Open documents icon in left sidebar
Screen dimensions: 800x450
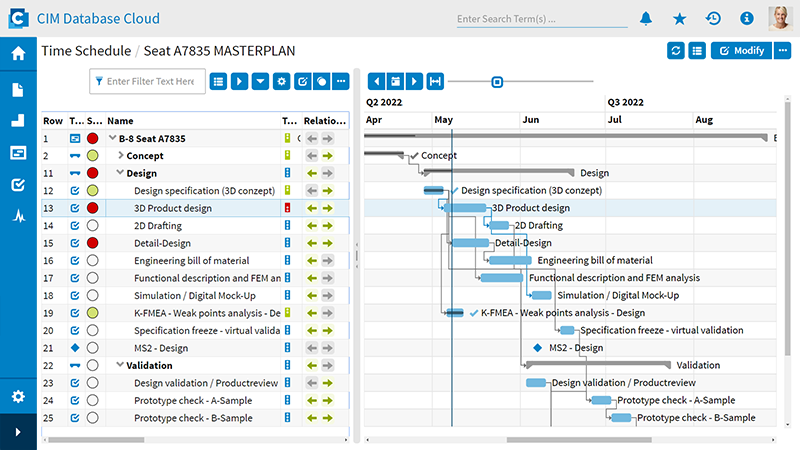(x=18, y=89)
